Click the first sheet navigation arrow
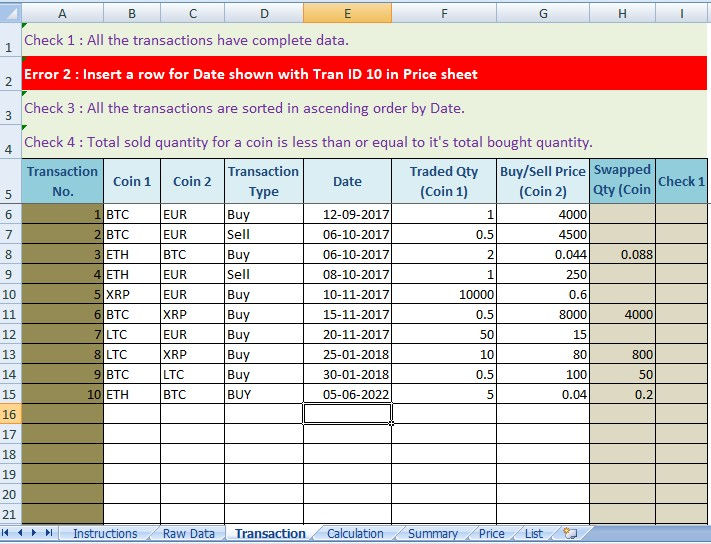711x544 pixels. point(5,533)
